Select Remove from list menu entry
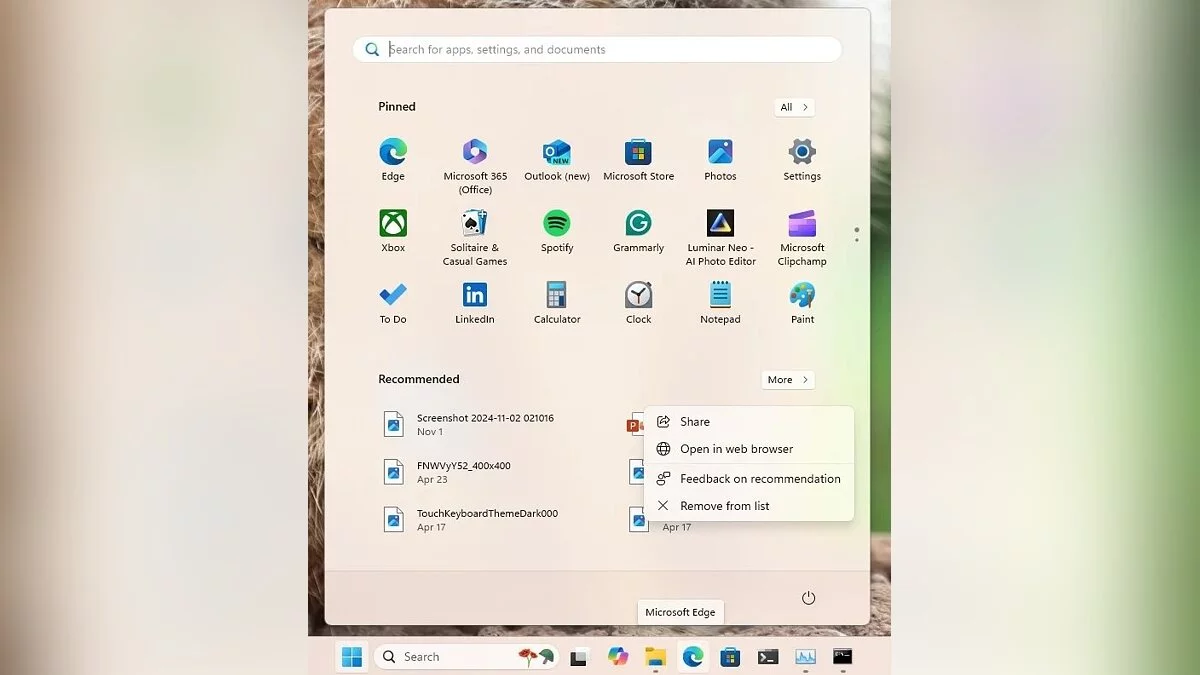Image resolution: width=1200 pixels, height=675 pixels. coord(724,506)
